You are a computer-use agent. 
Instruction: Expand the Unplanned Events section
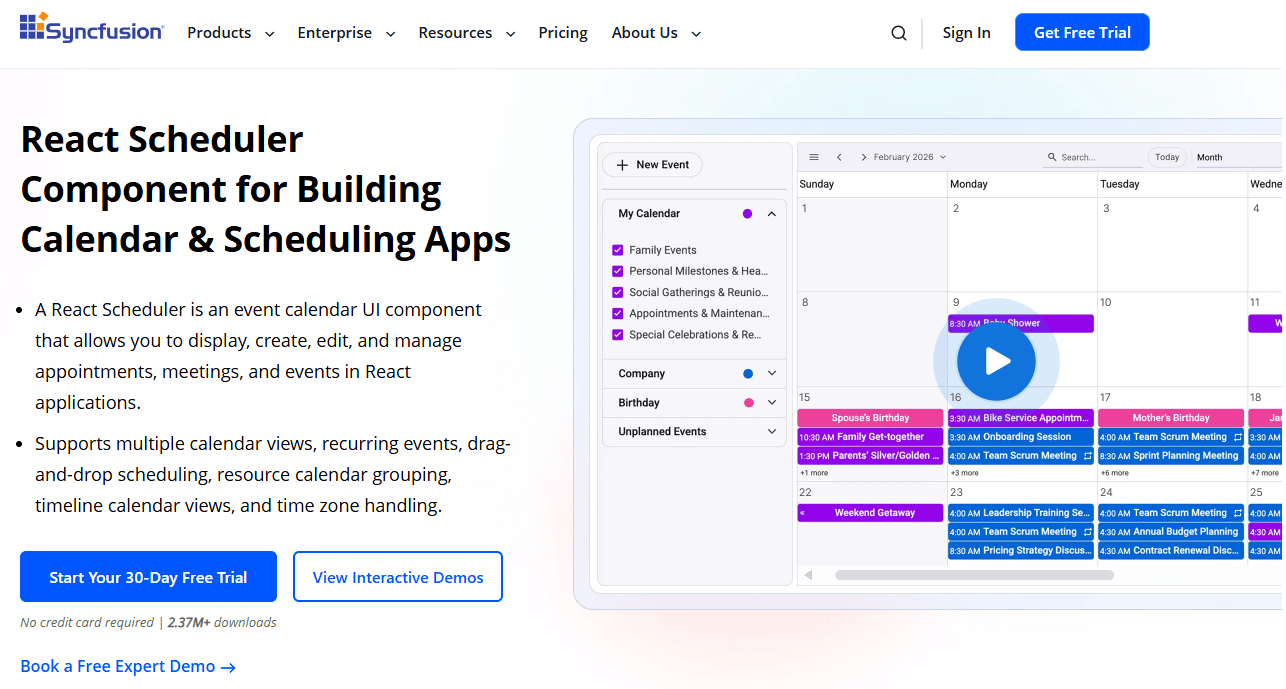(772, 432)
